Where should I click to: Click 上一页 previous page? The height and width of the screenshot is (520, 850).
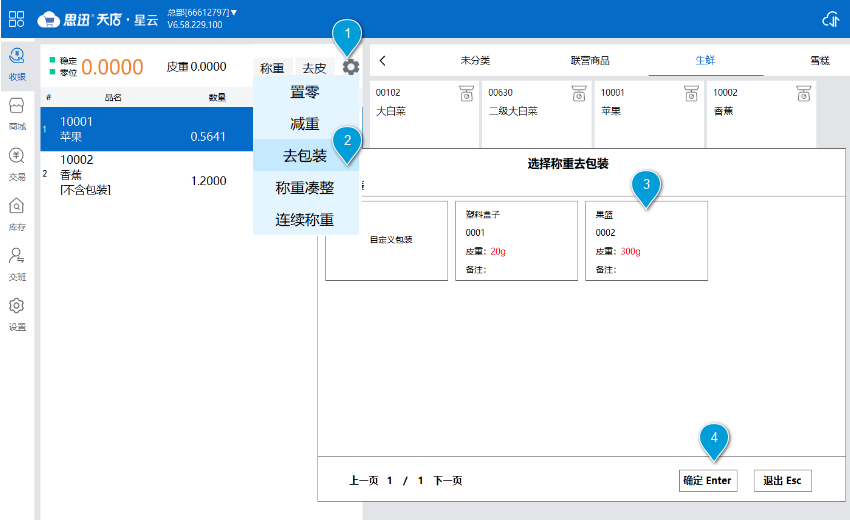(363, 480)
